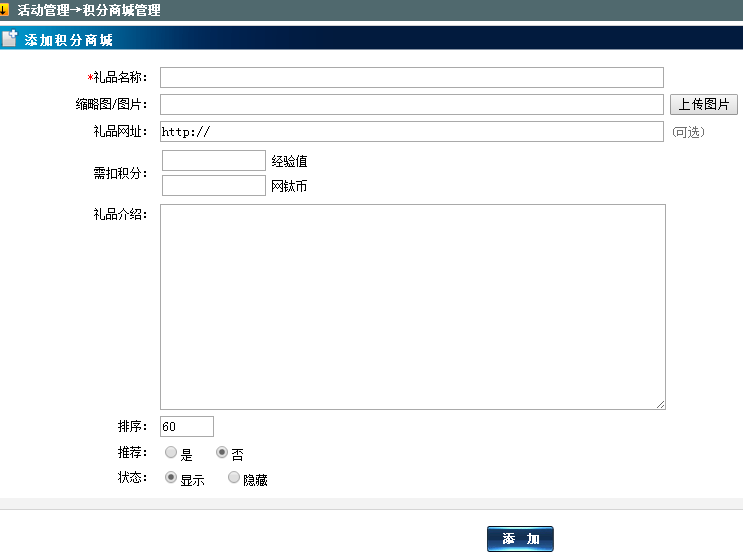743x559 pixels.
Task: Click the *礼品名称: label
Action: click(x=118, y=77)
